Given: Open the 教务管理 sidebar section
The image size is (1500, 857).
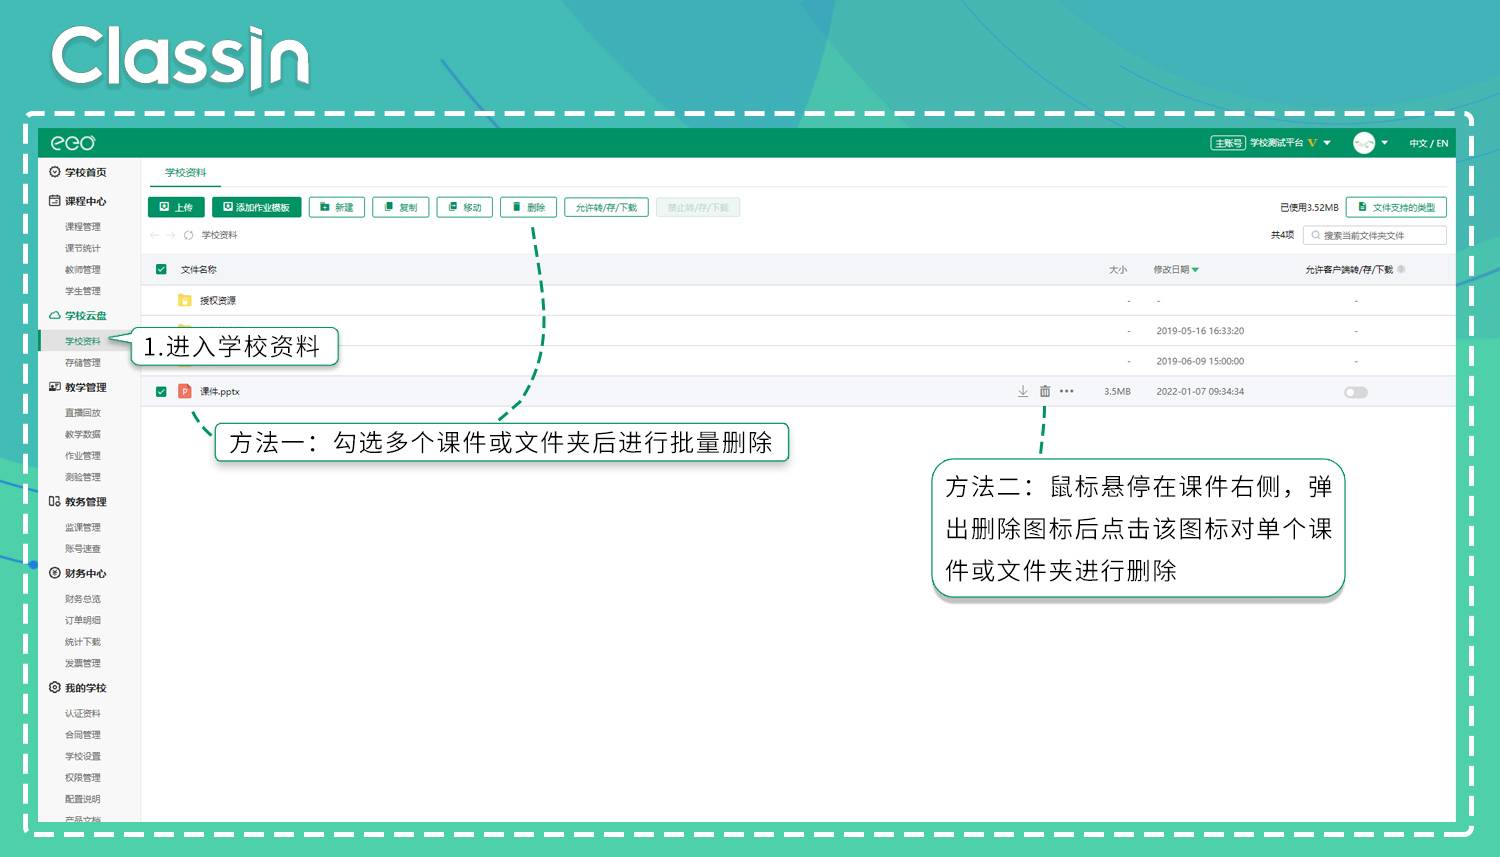Looking at the screenshot, I should pyautogui.click(x=77, y=502).
